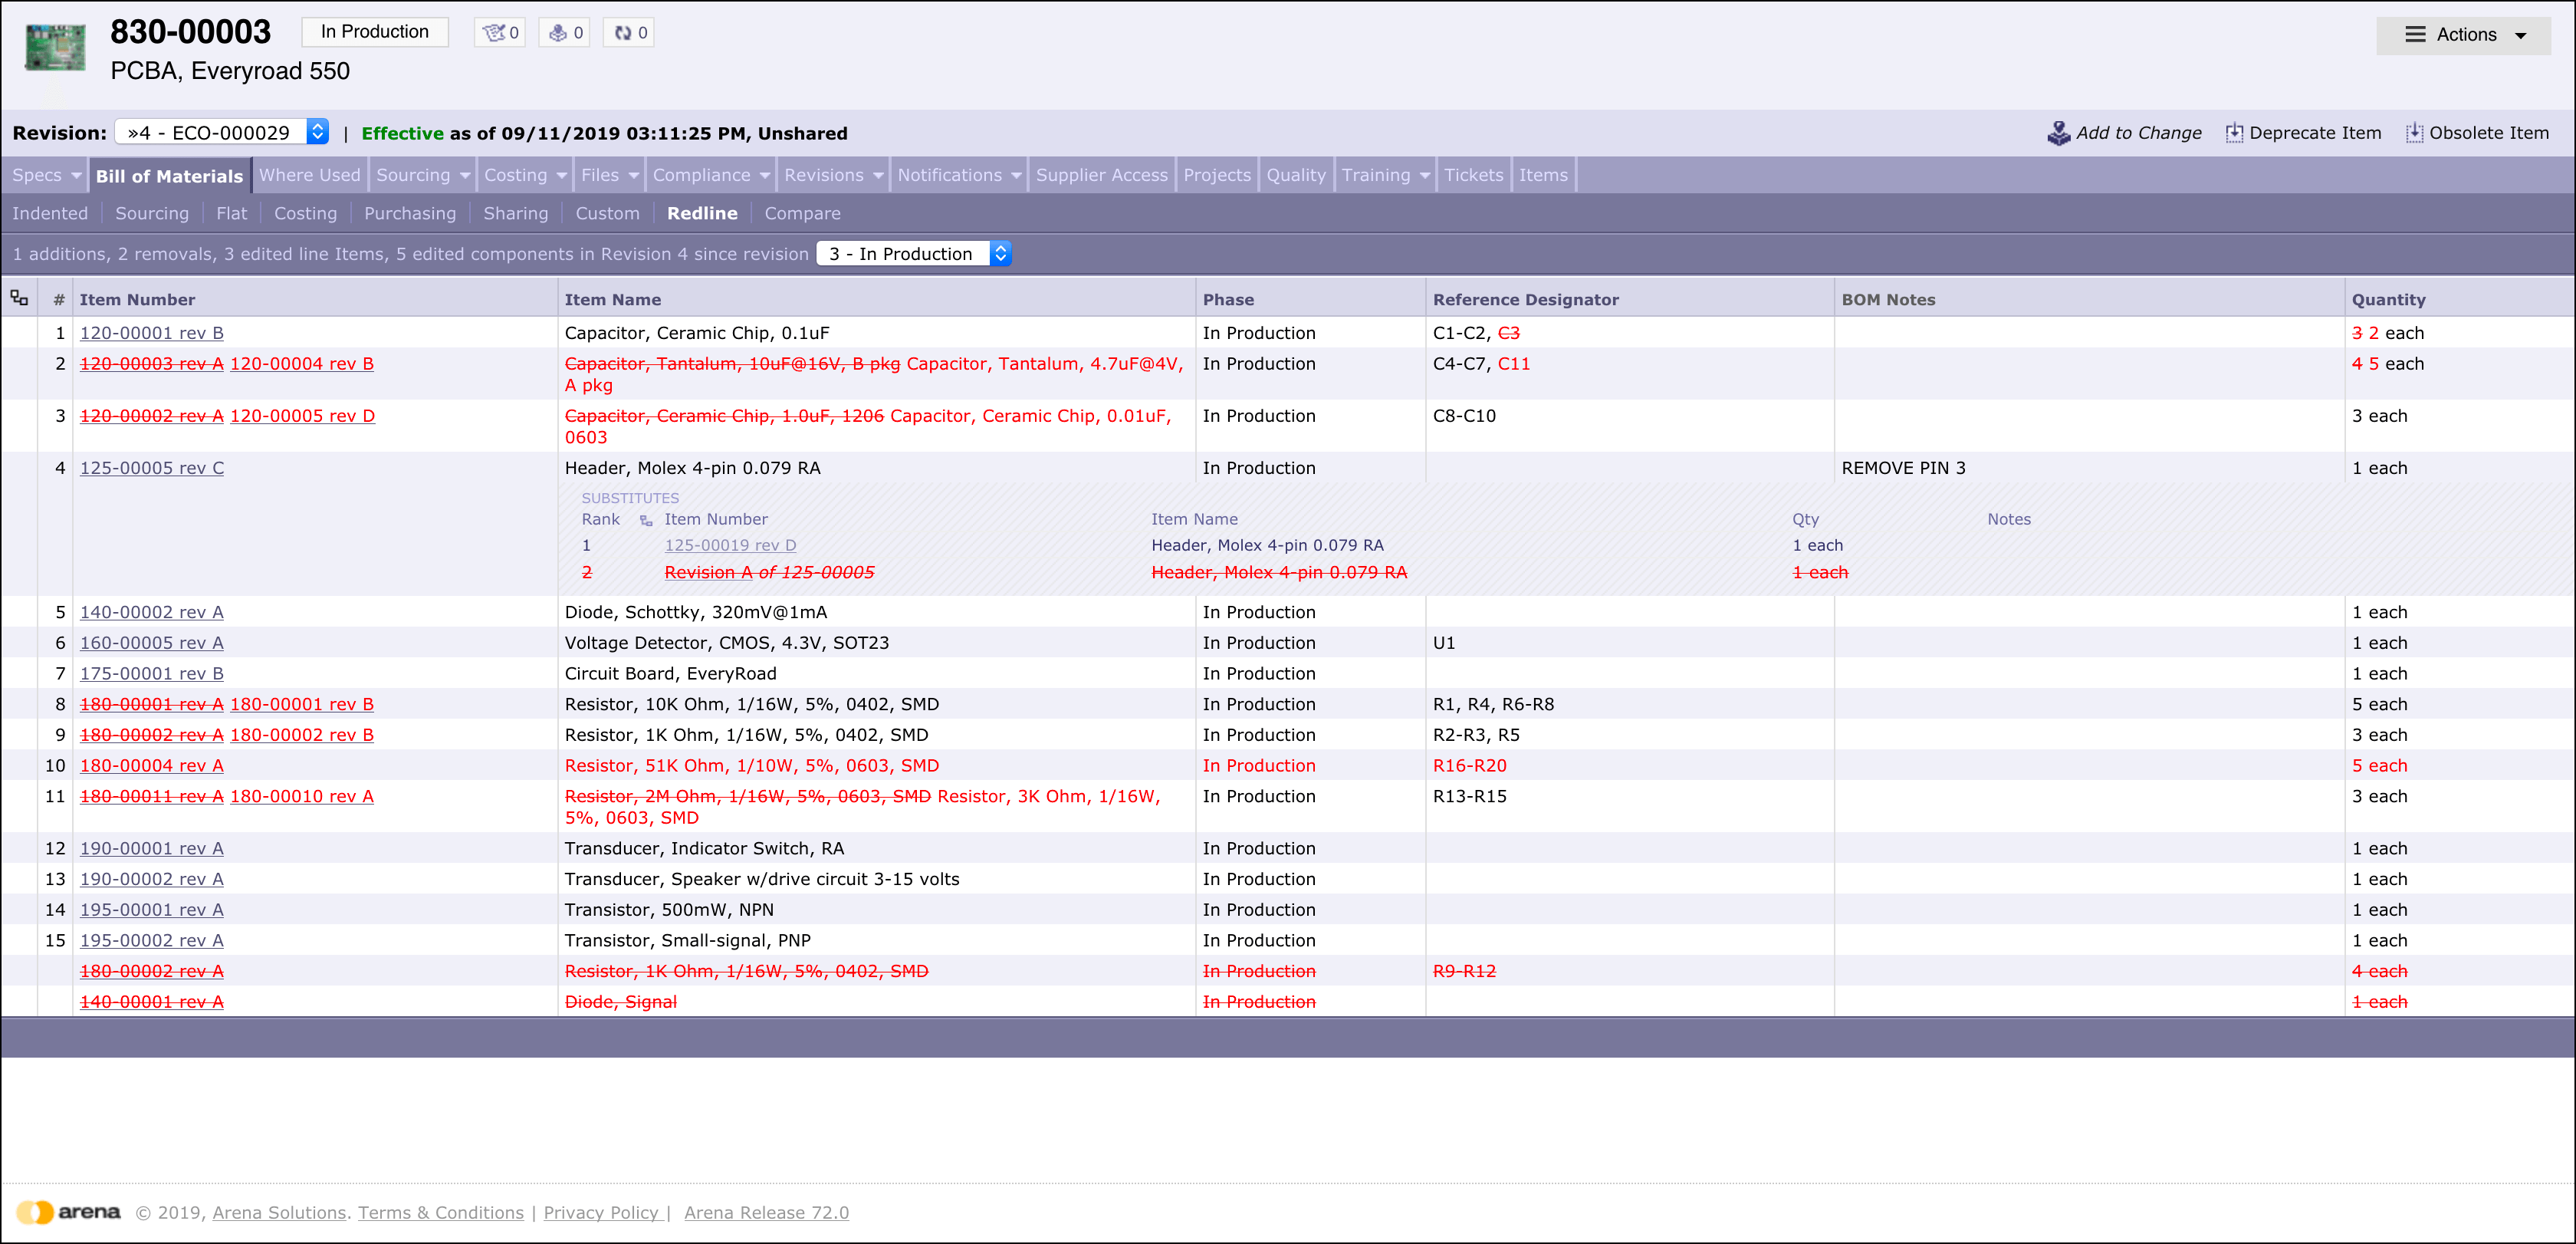The image size is (2576, 1244).
Task: Open the Arena Release 72.0 link
Action: (767, 1213)
